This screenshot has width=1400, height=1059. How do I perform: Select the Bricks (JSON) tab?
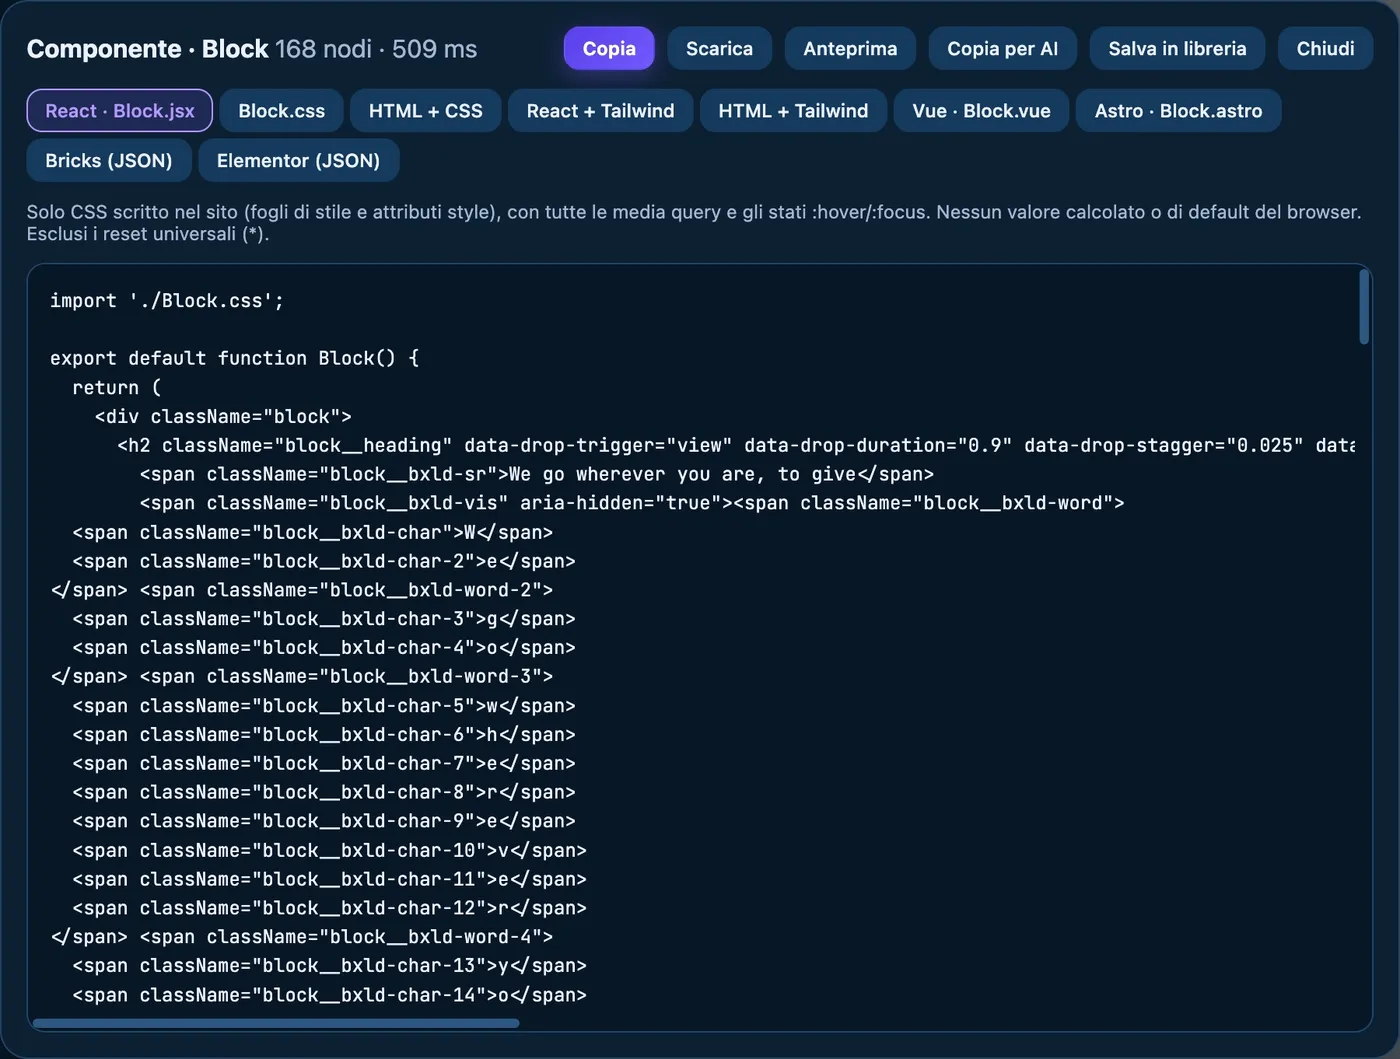(109, 160)
